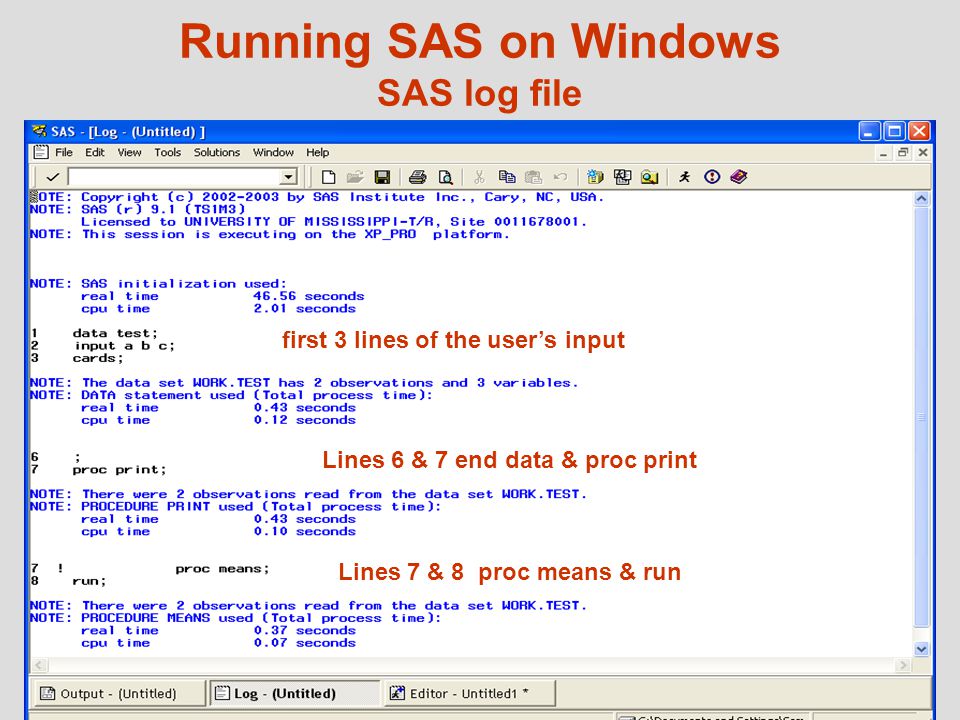Viewport: 960px width, 720px height.
Task: Minimize the SAS main window
Action: pyautogui.click(x=869, y=131)
